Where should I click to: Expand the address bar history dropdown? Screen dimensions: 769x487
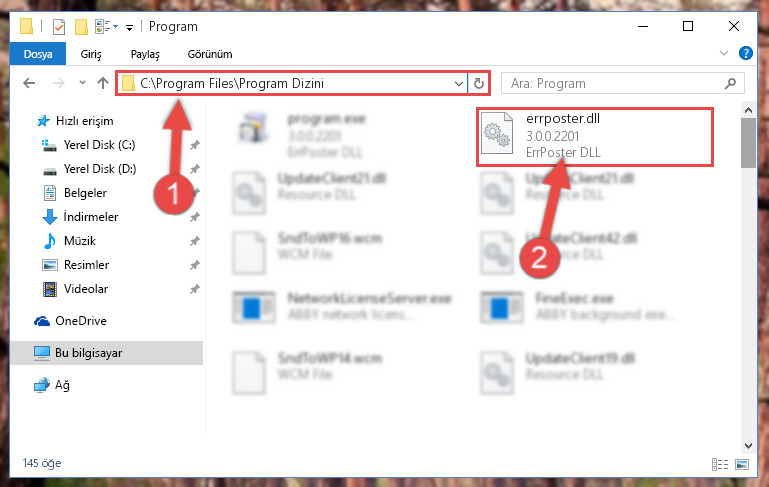click(459, 84)
